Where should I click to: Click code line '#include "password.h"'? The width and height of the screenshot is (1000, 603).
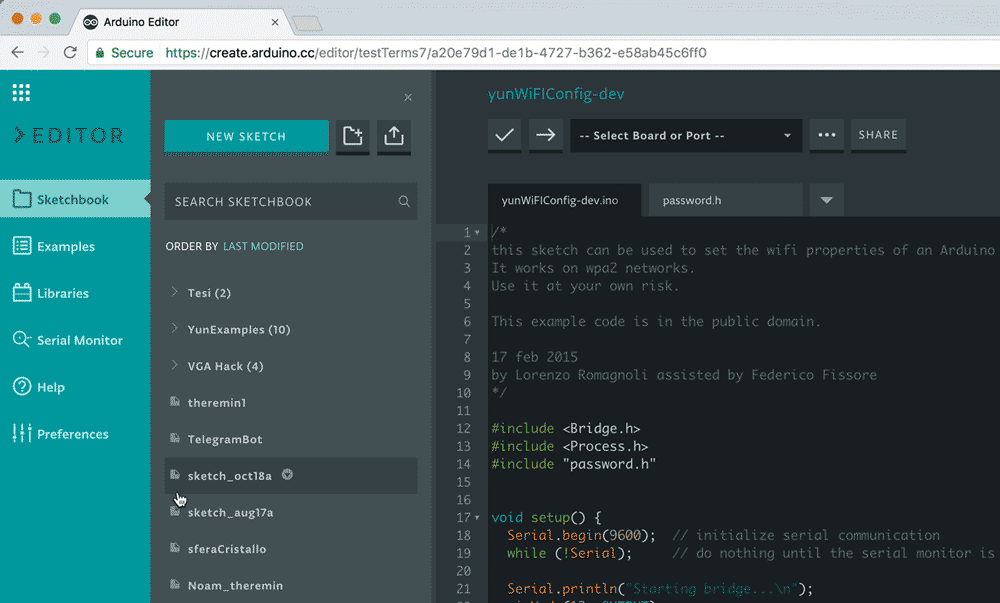coord(573,464)
